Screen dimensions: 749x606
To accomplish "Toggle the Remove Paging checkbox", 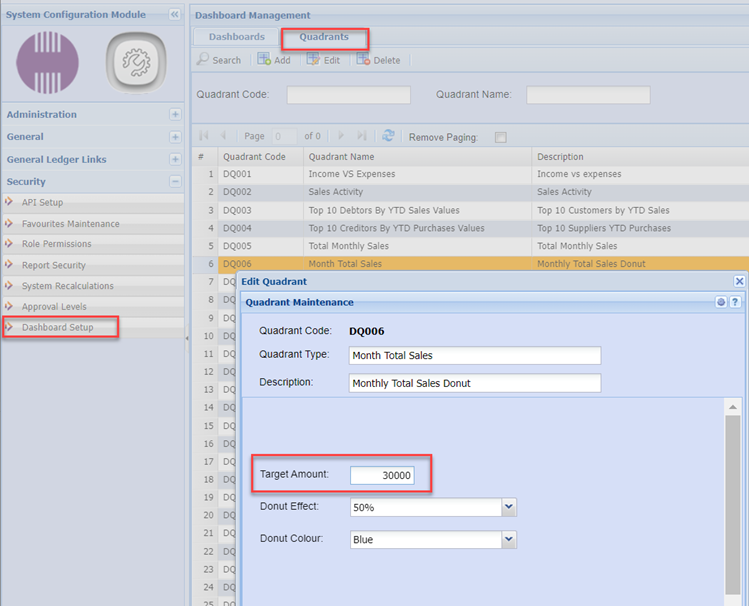I will 501,137.
